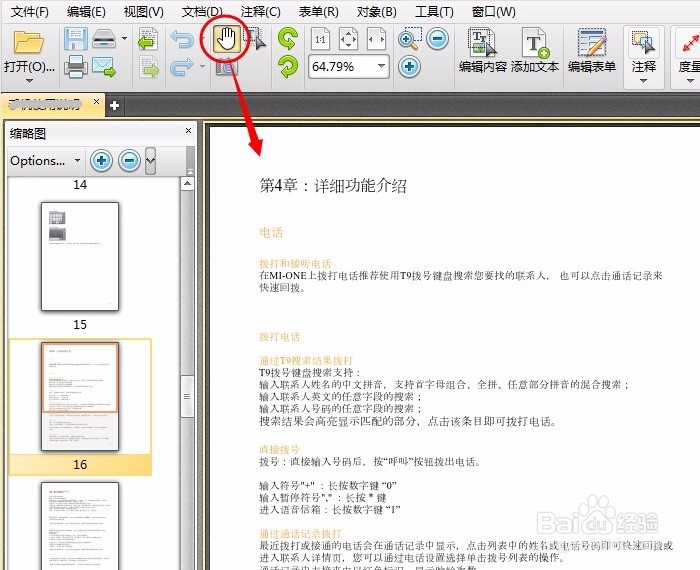The width and height of the screenshot is (700, 570).
Task: Click thumbnail scrollbar up arrow
Action: click(187, 183)
